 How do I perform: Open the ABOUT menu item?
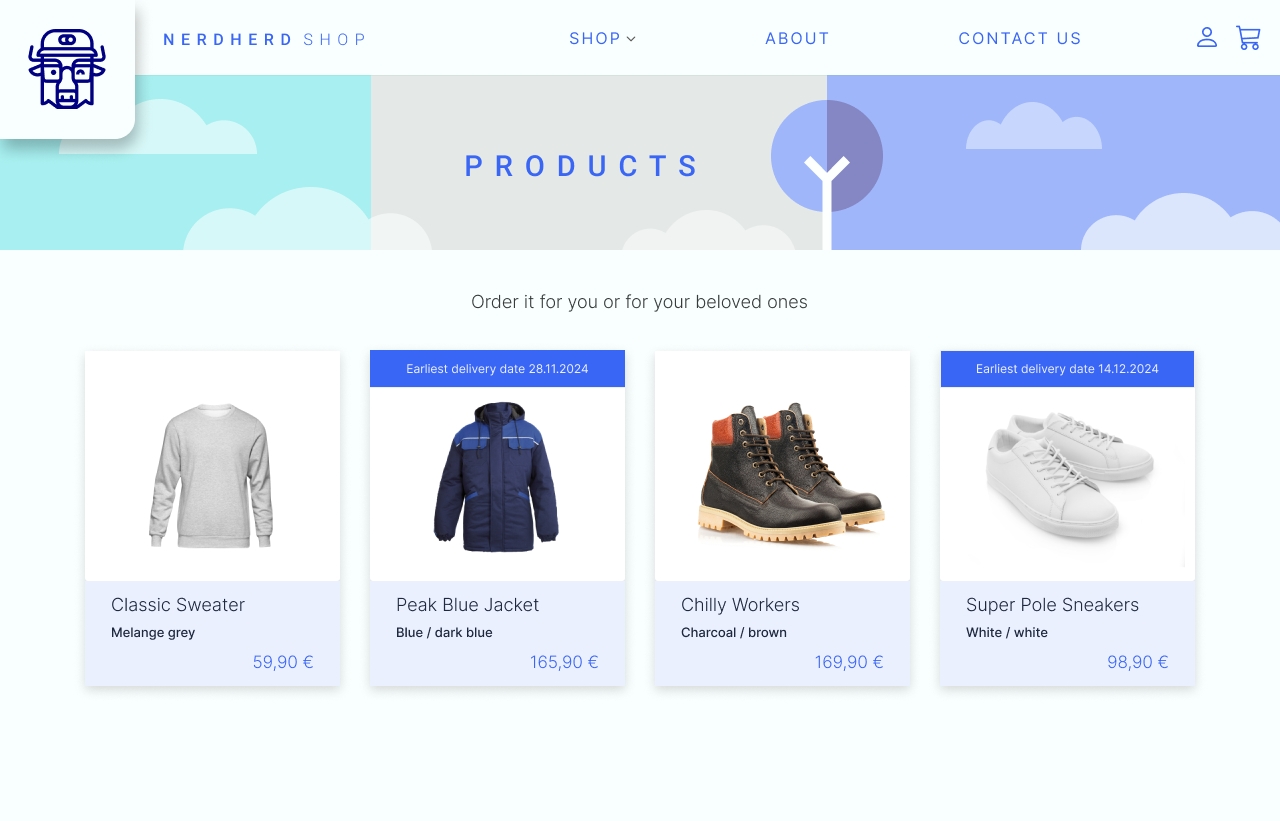coord(797,38)
